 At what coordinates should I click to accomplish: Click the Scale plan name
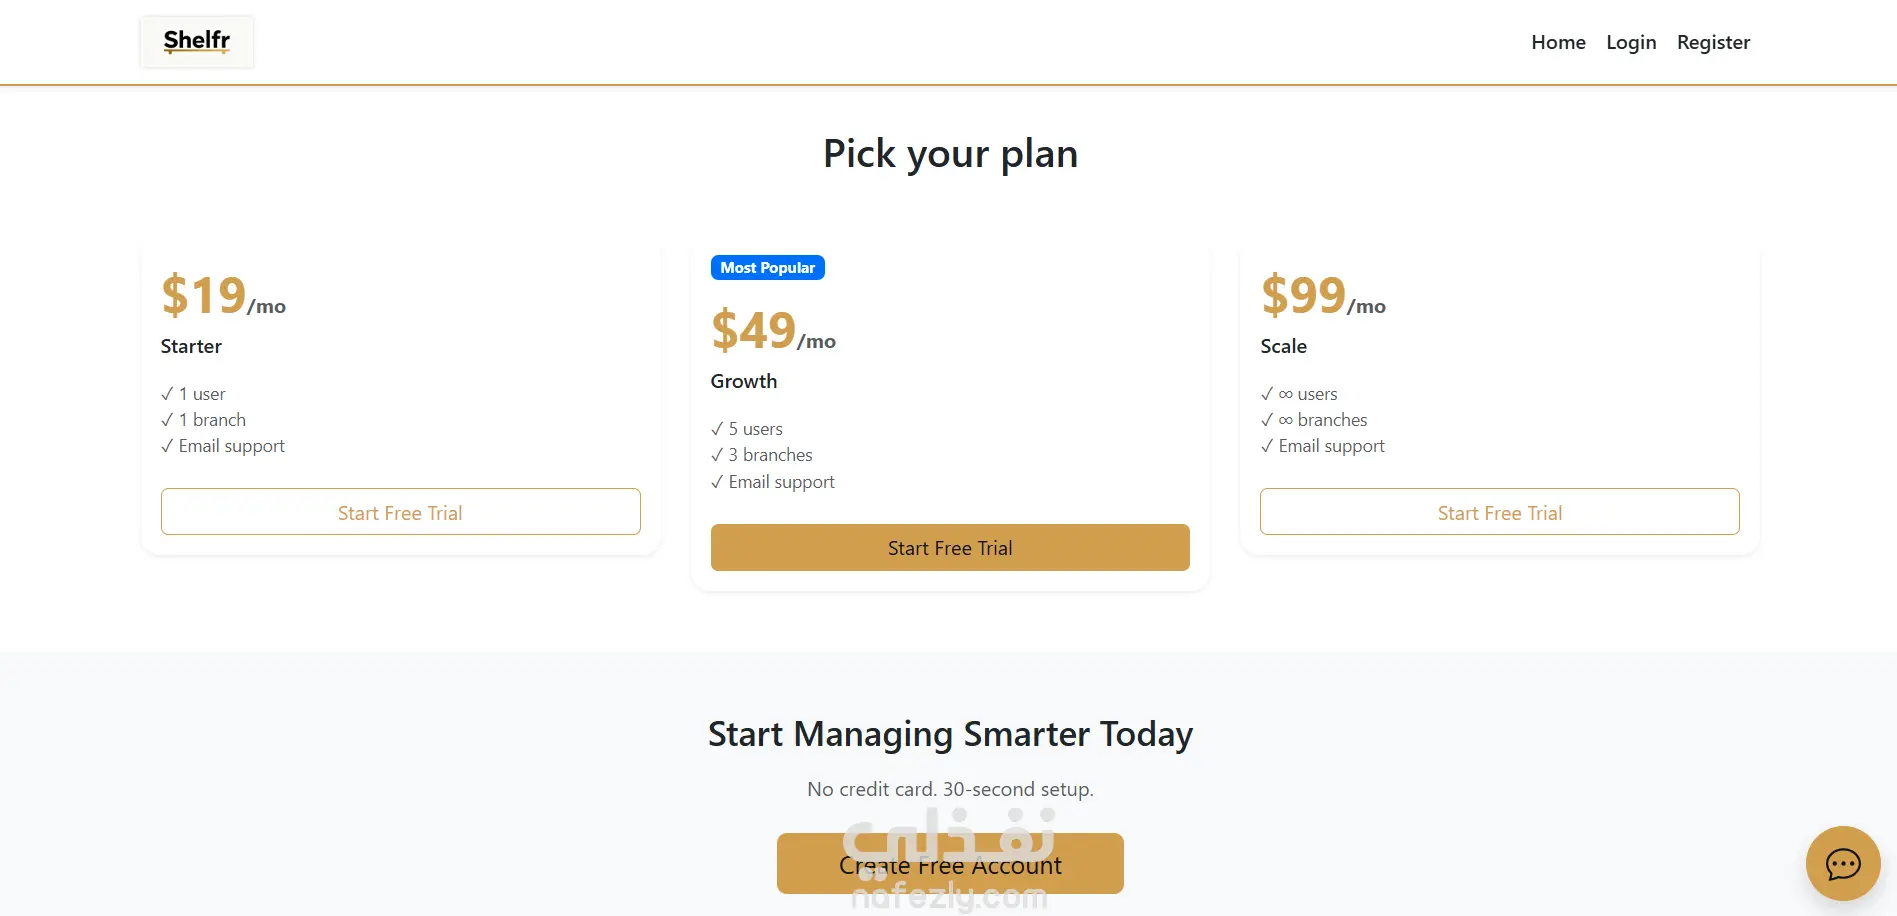point(1283,346)
